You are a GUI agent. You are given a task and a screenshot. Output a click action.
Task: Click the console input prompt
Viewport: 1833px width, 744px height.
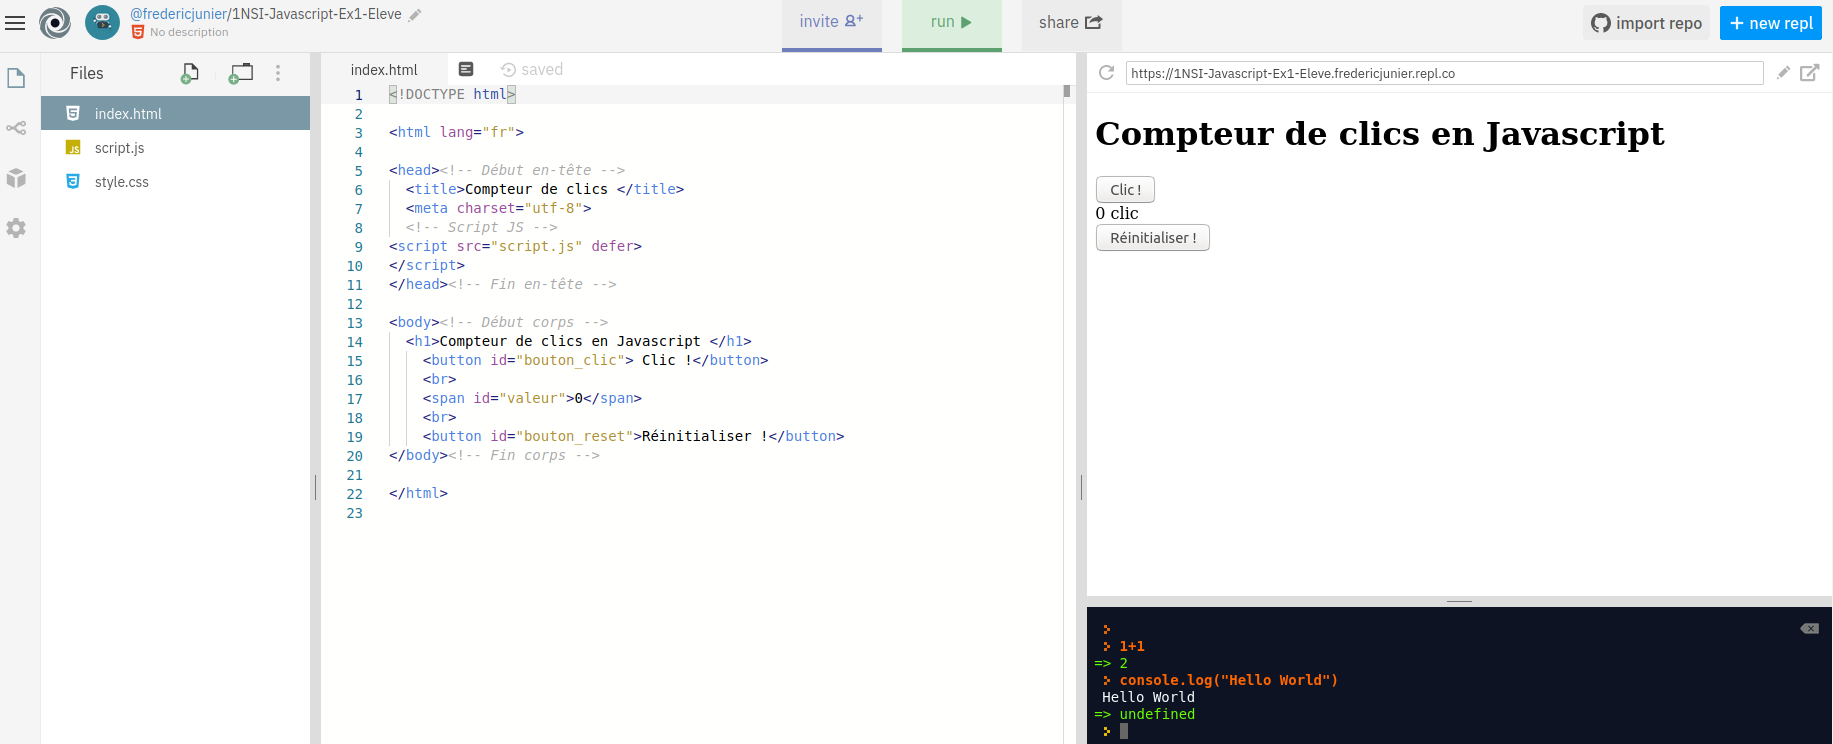[1123, 731]
